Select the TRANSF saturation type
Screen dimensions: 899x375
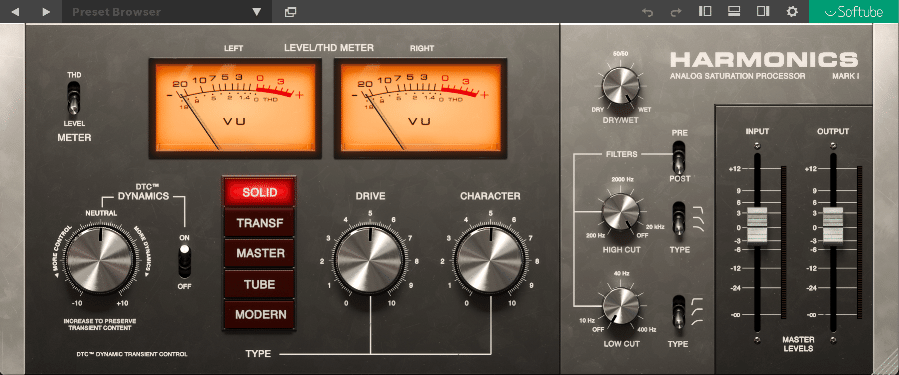pos(259,223)
